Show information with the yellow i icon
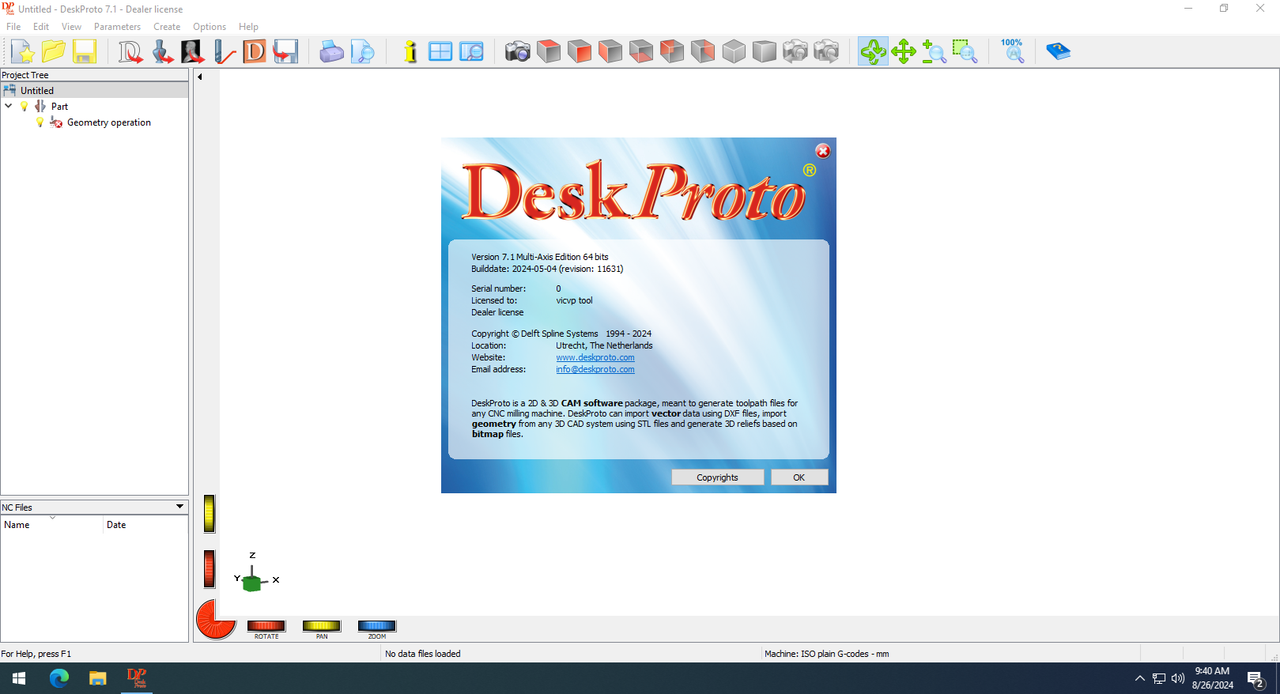The width and height of the screenshot is (1280, 694). 409,51
